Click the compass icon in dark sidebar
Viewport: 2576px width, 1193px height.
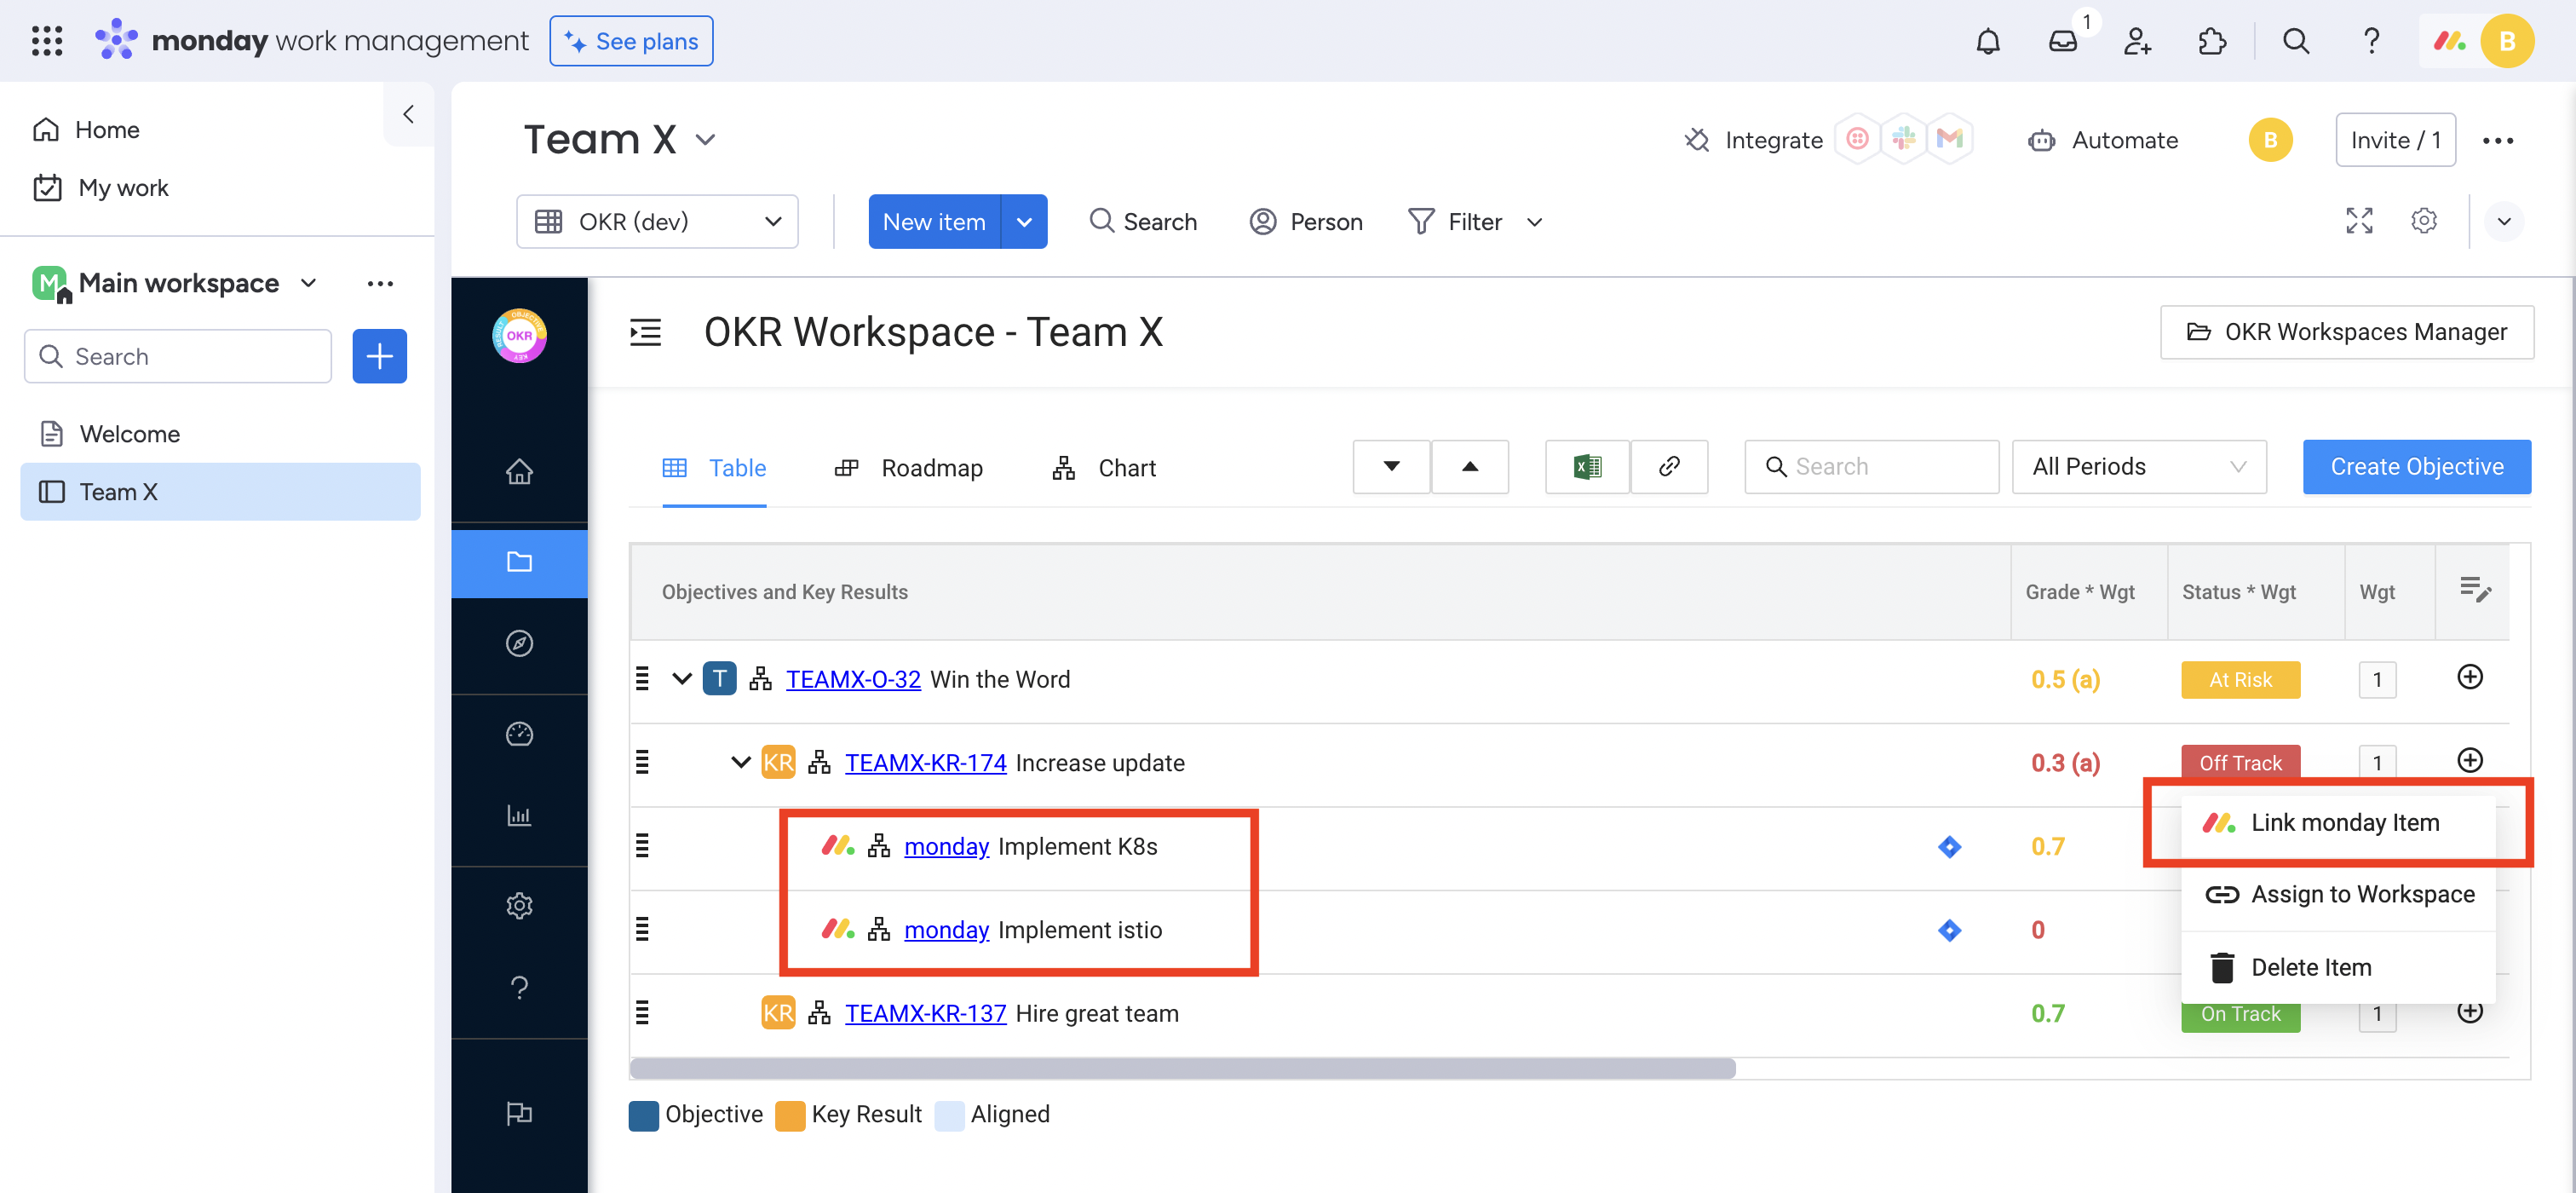point(519,643)
